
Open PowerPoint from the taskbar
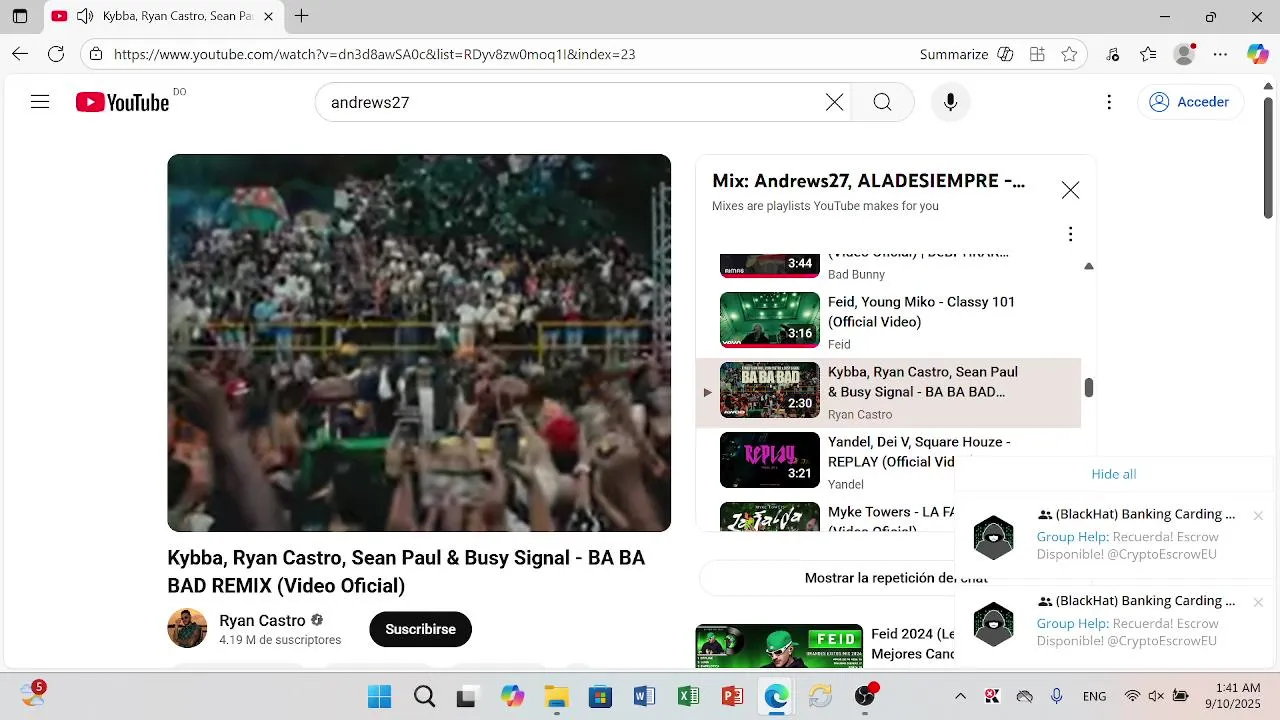pos(732,696)
